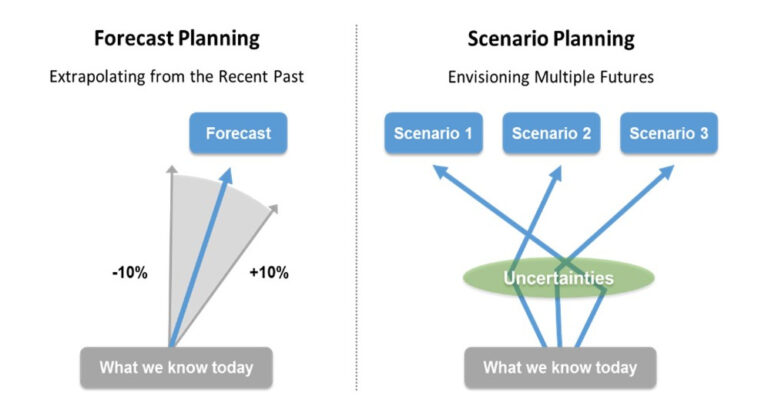Click 'Extrapolating from the Recent Past' subtitle

point(177,77)
